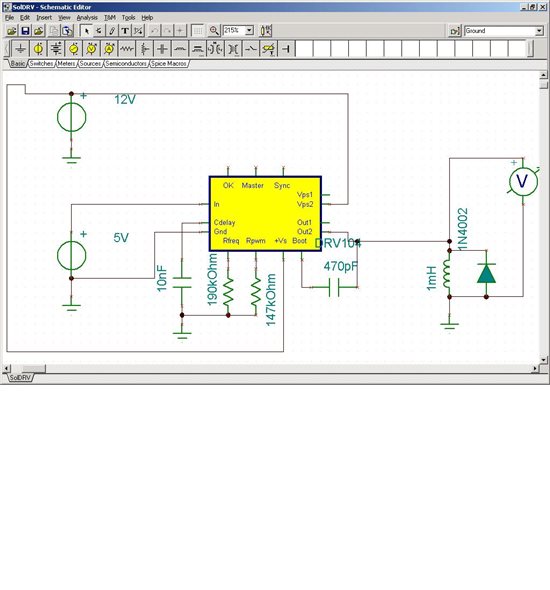
Task: Click the 12V label text
Action: [125, 100]
